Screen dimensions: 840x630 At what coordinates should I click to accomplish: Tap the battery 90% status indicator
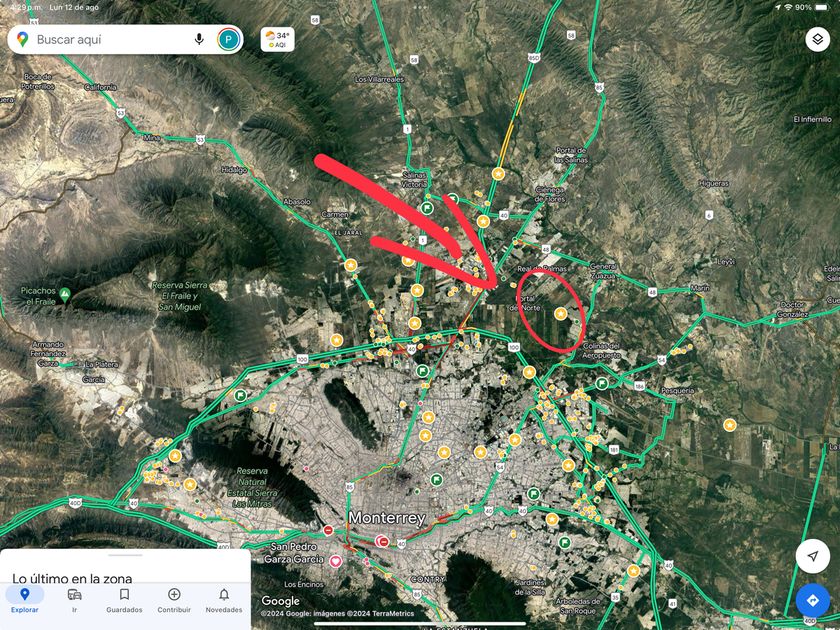pyautogui.click(x=811, y=7)
